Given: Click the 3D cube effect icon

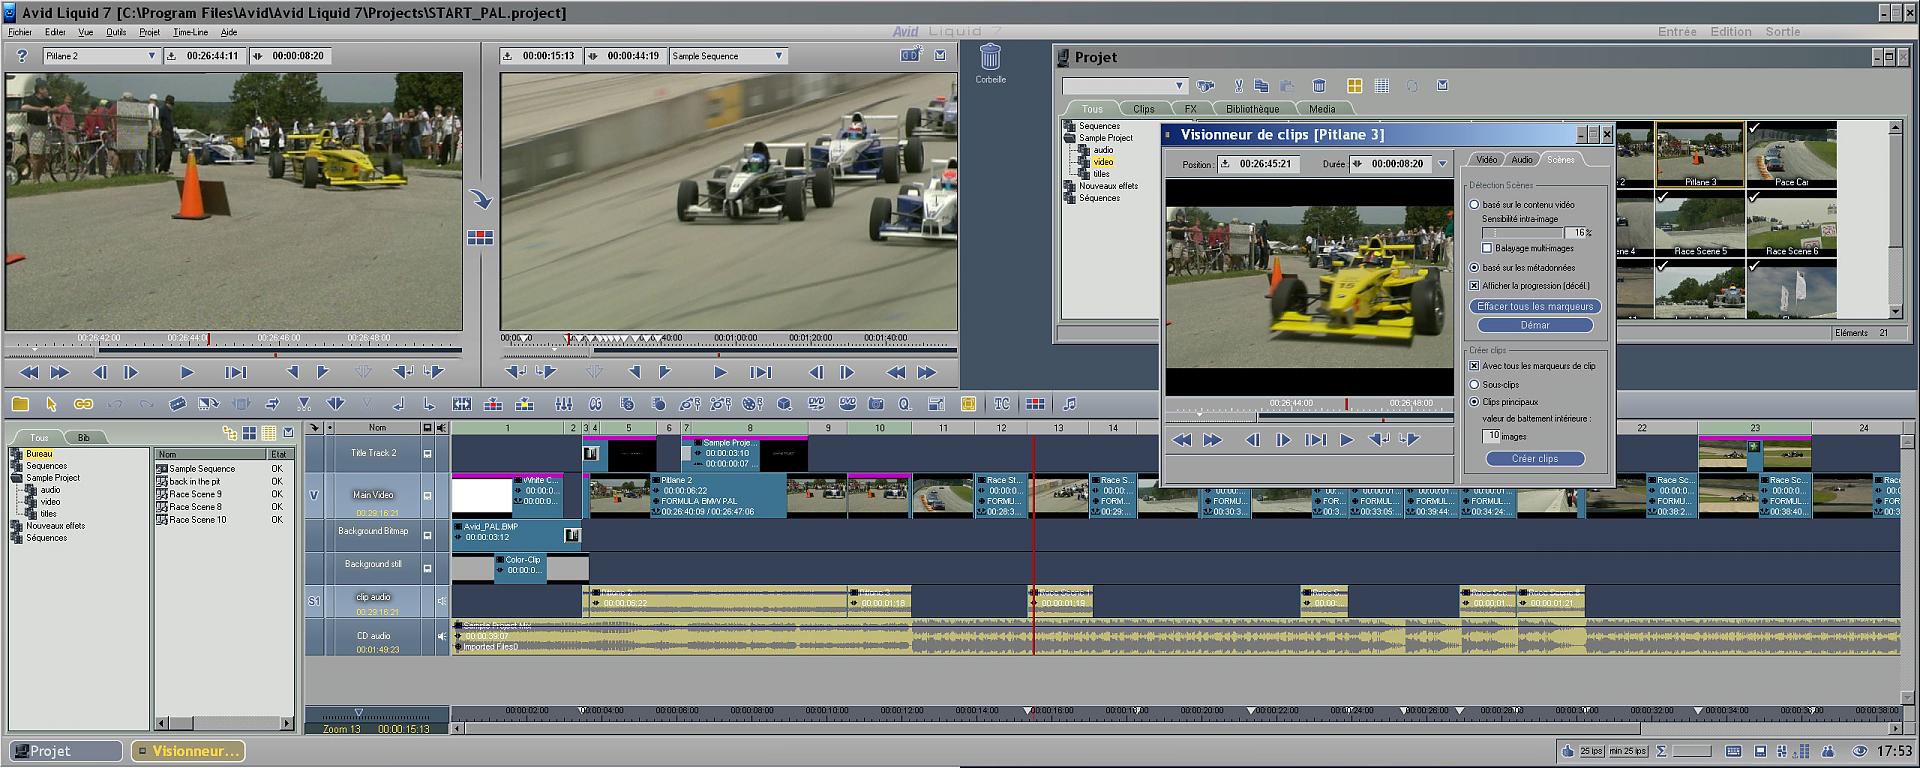Looking at the screenshot, I should [785, 404].
